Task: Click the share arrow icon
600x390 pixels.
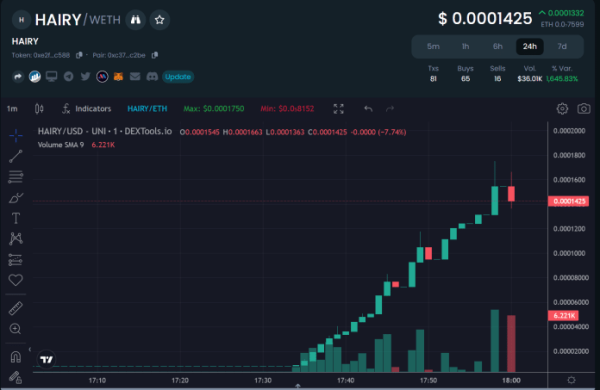Action: (18, 77)
